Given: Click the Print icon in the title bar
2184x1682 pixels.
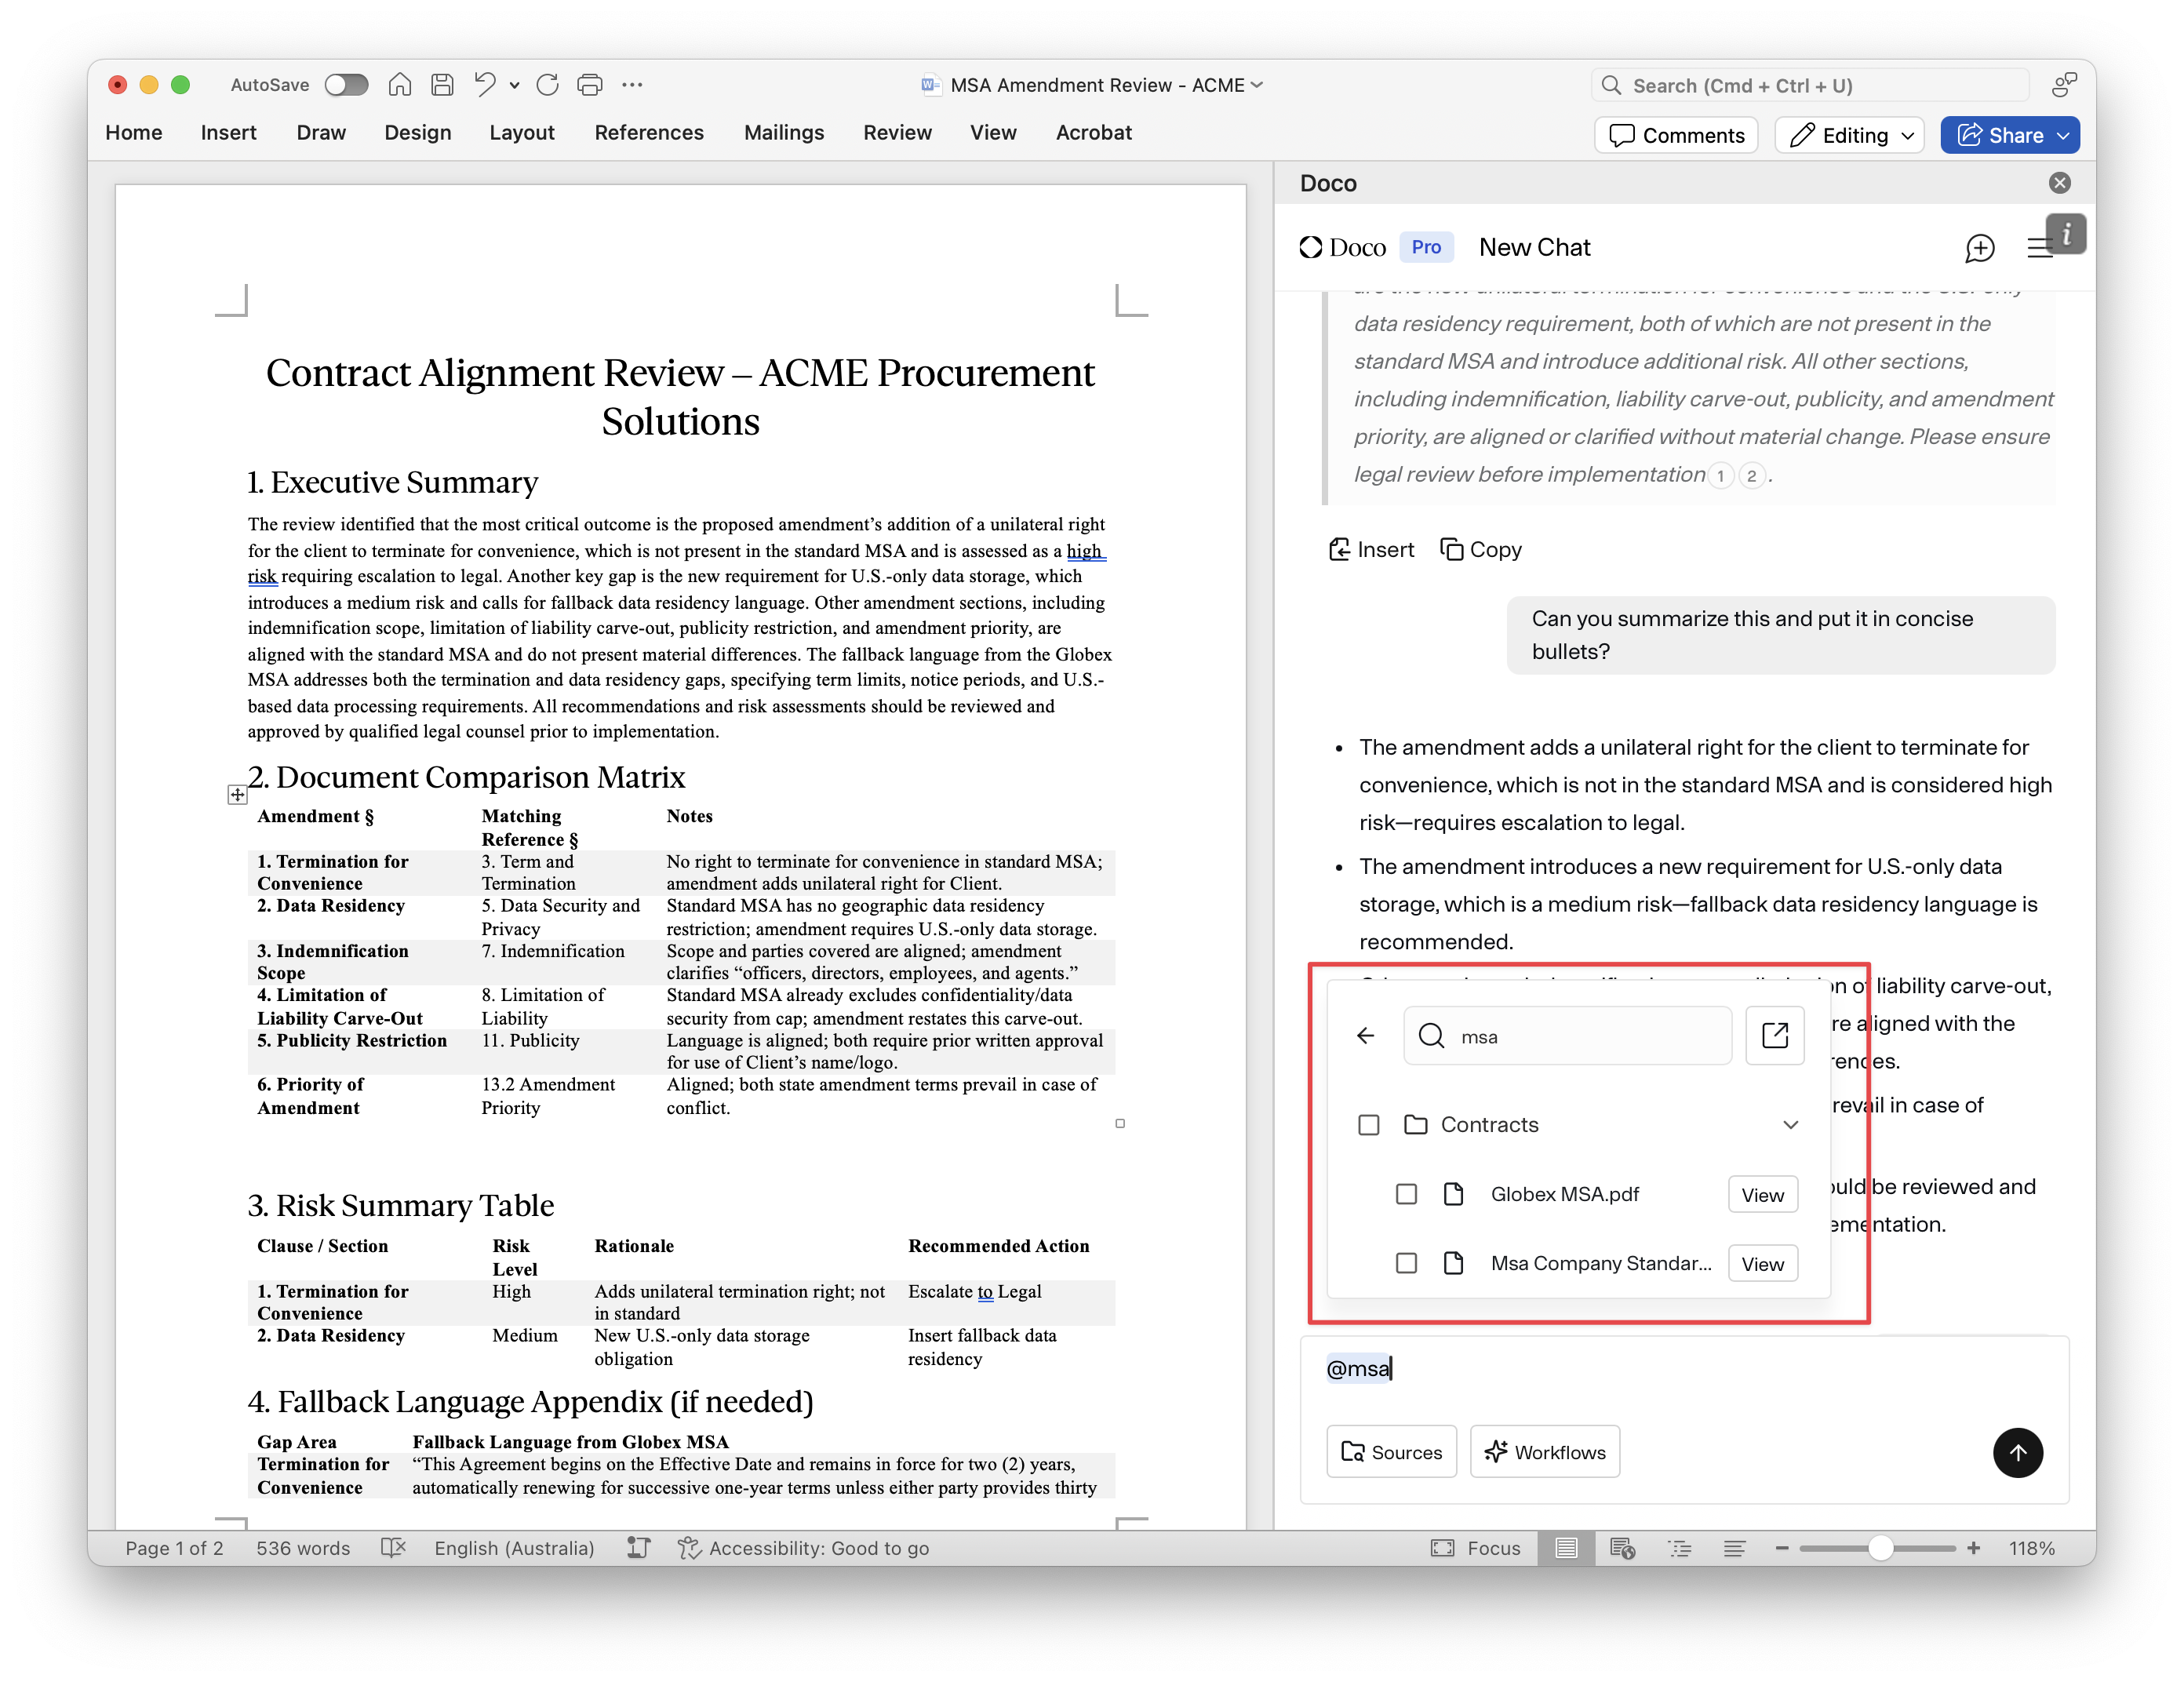Looking at the screenshot, I should coord(590,85).
